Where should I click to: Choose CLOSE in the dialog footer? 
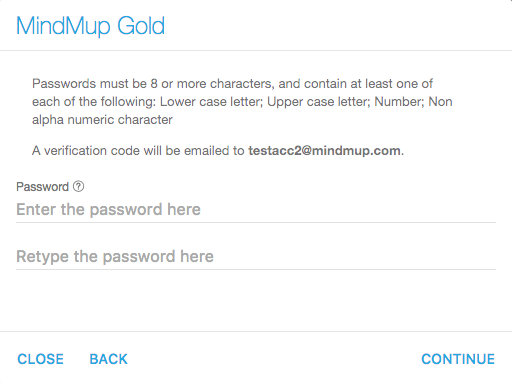point(40,359)
